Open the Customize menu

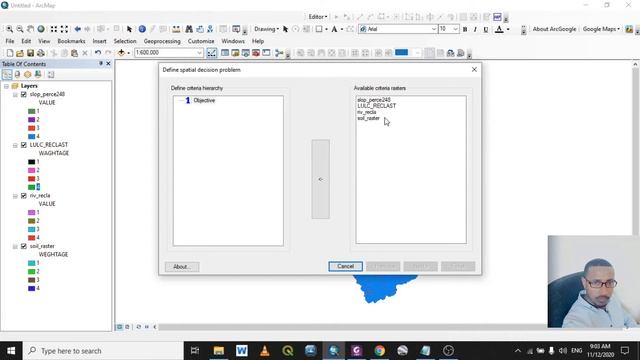click(201, 41)
